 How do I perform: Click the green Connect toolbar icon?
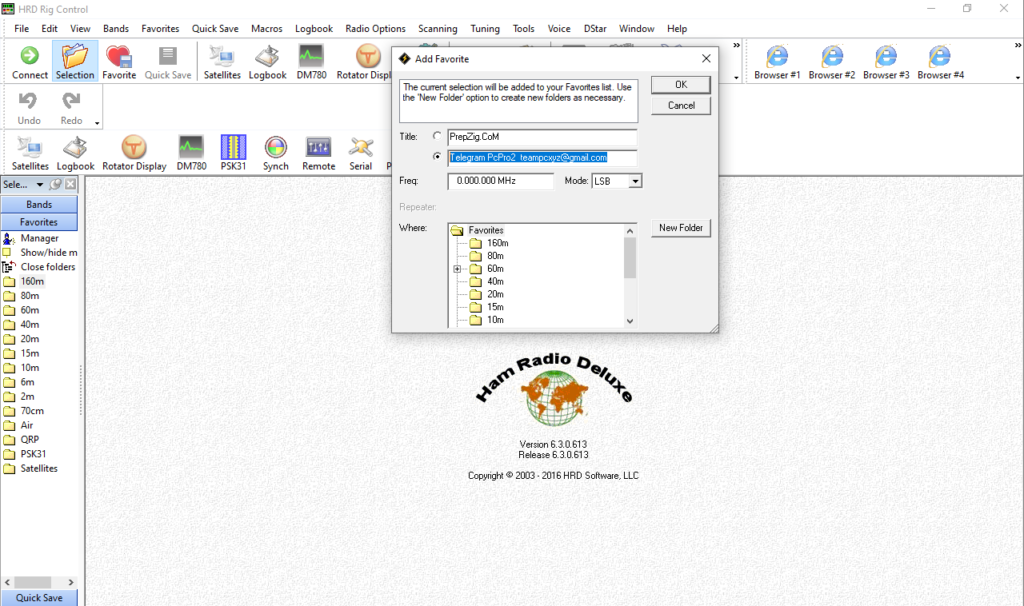coord(29,56)
